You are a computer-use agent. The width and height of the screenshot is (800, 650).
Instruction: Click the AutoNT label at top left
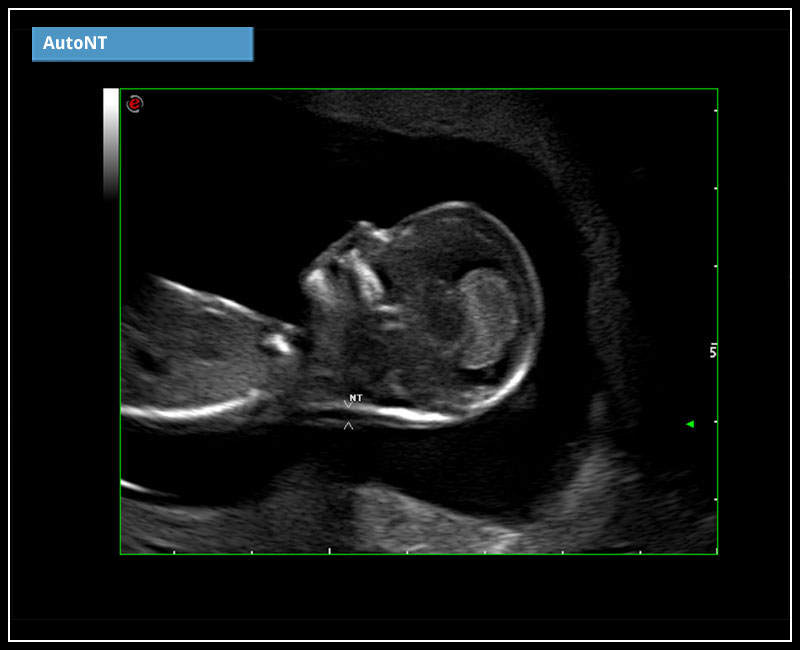[142, 44]
